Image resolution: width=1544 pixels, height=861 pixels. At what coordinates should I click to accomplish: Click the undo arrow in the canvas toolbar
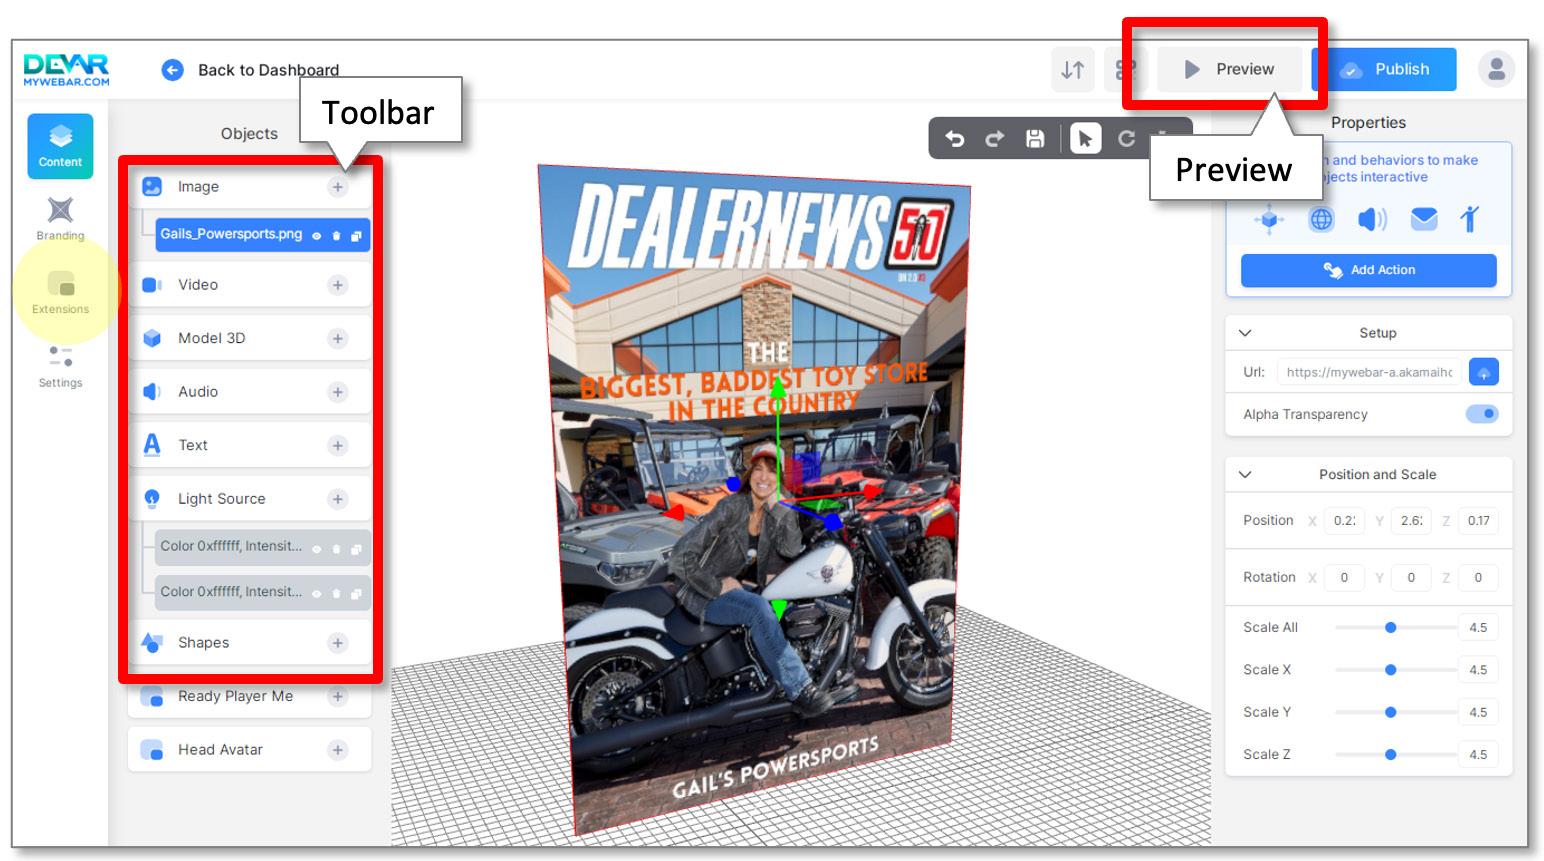coord(955,139)
